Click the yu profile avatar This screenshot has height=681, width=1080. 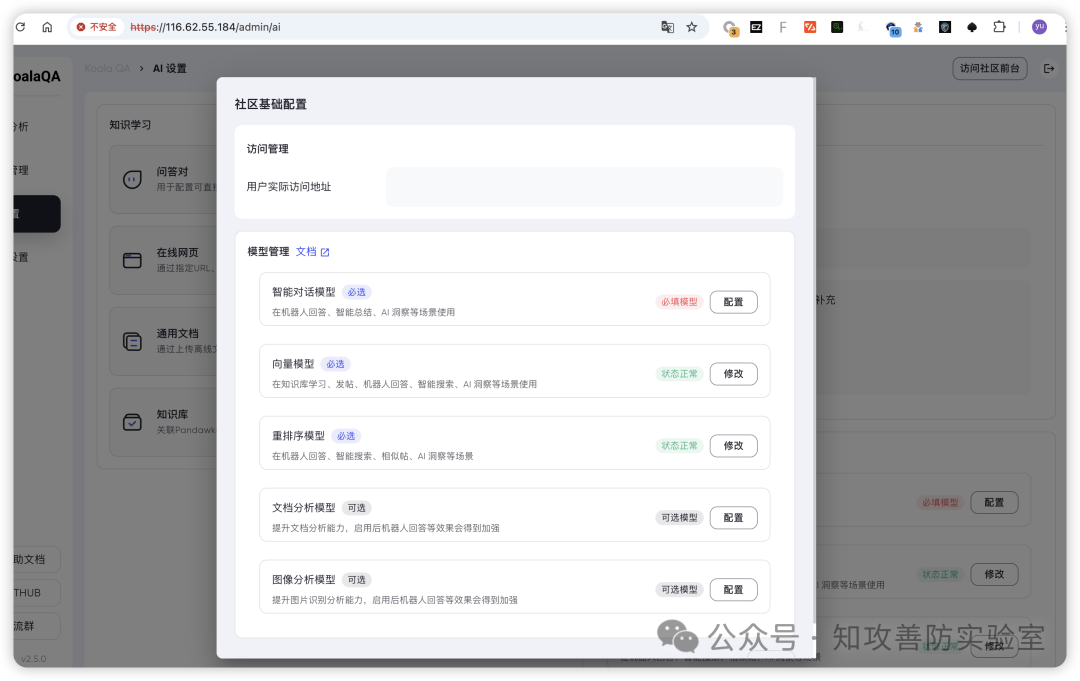1039,27
